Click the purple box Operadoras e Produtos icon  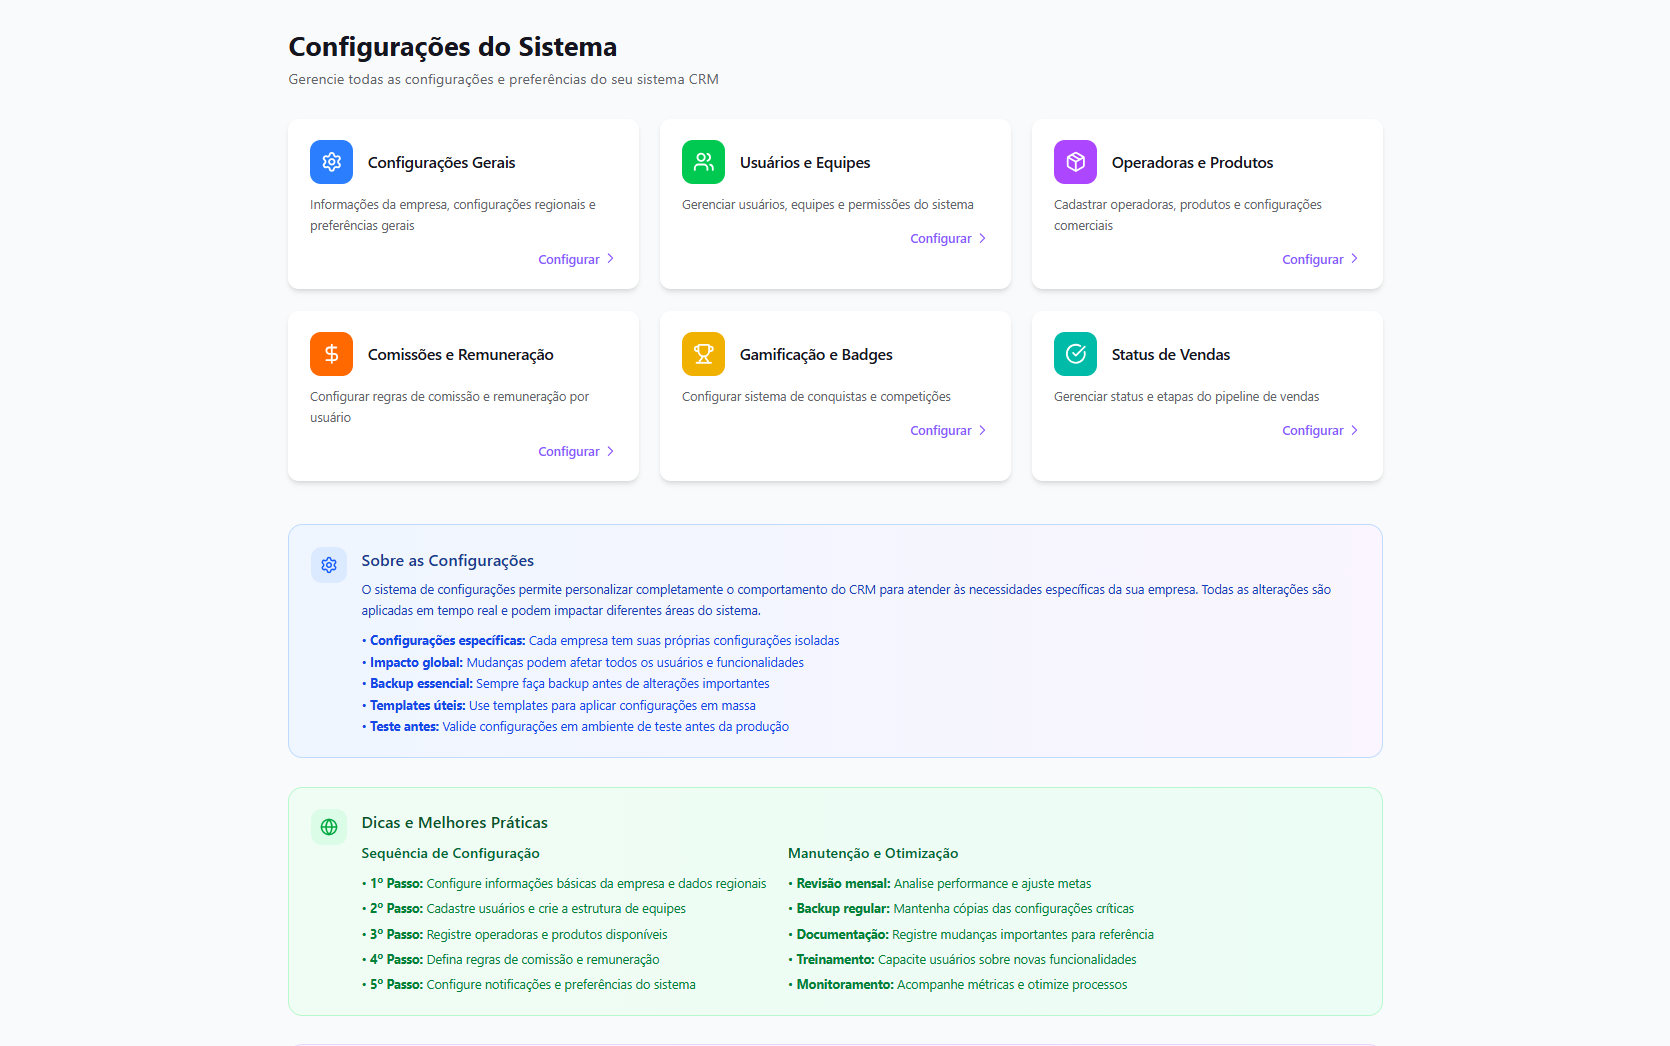pyautogui.click(x=1075, y=162)
